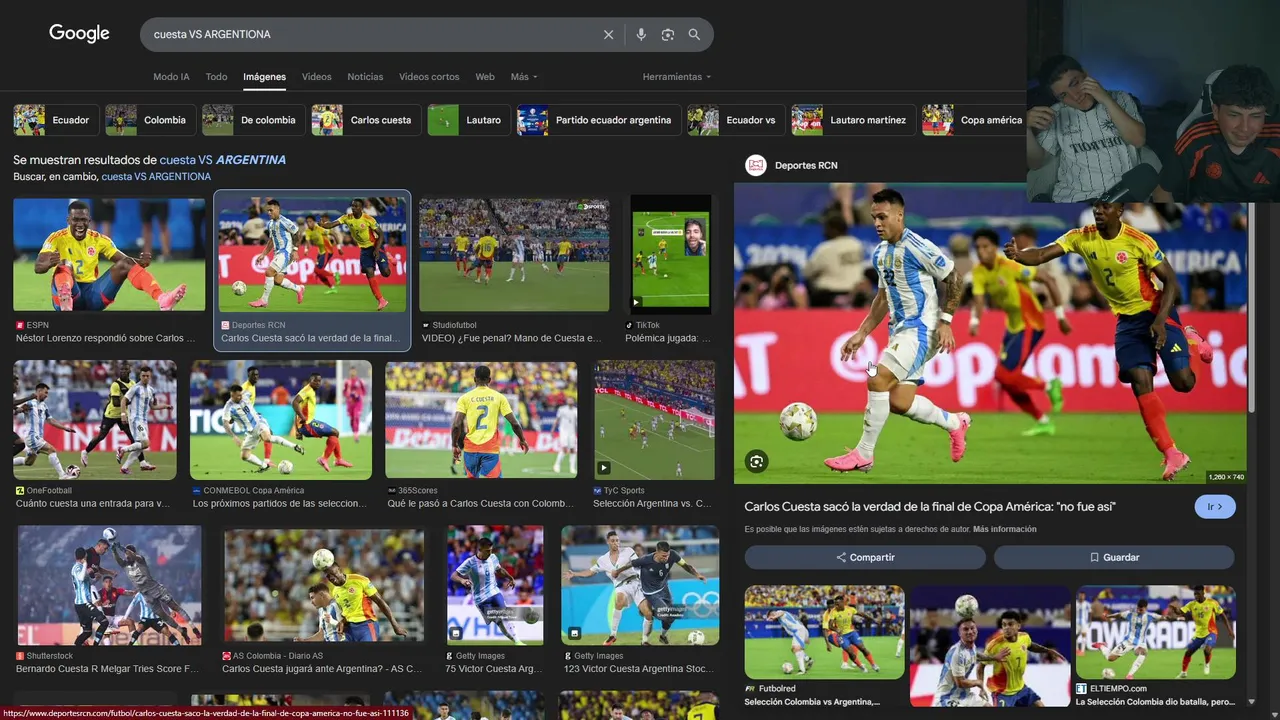Viewport: 1280px width, 720px height.
Task: Open caption Los próximos partidos de las selecciones
Action: pyautogui.click(x=280, y=504)
